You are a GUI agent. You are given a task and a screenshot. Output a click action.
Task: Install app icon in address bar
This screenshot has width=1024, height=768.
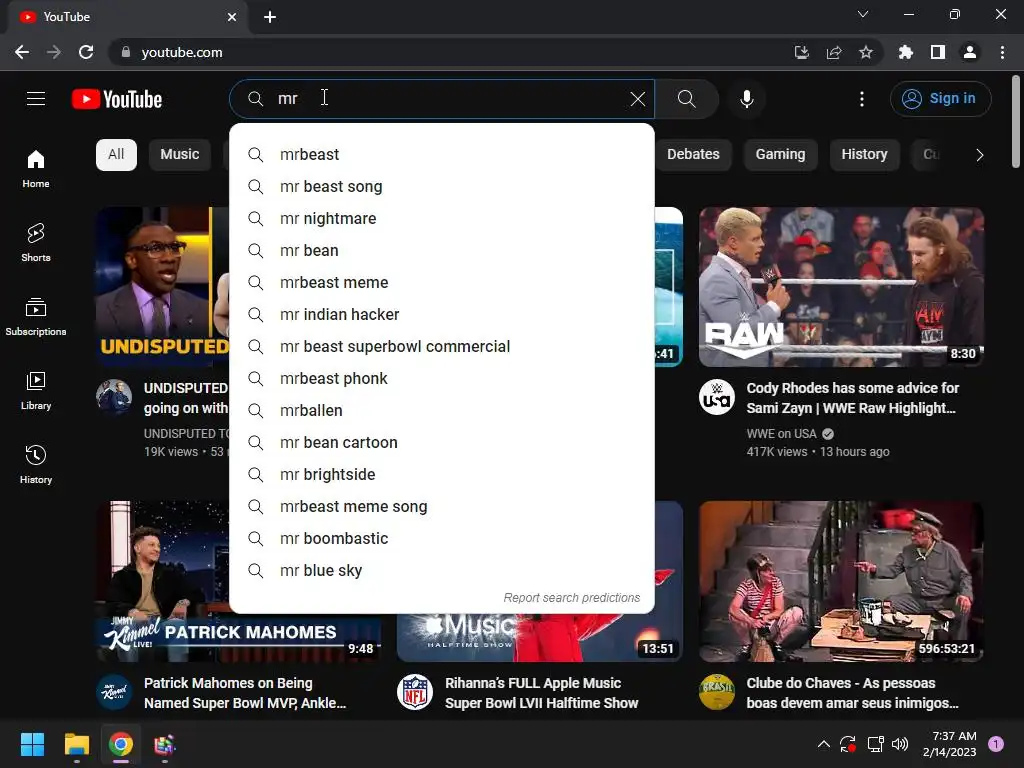(801, 52)
